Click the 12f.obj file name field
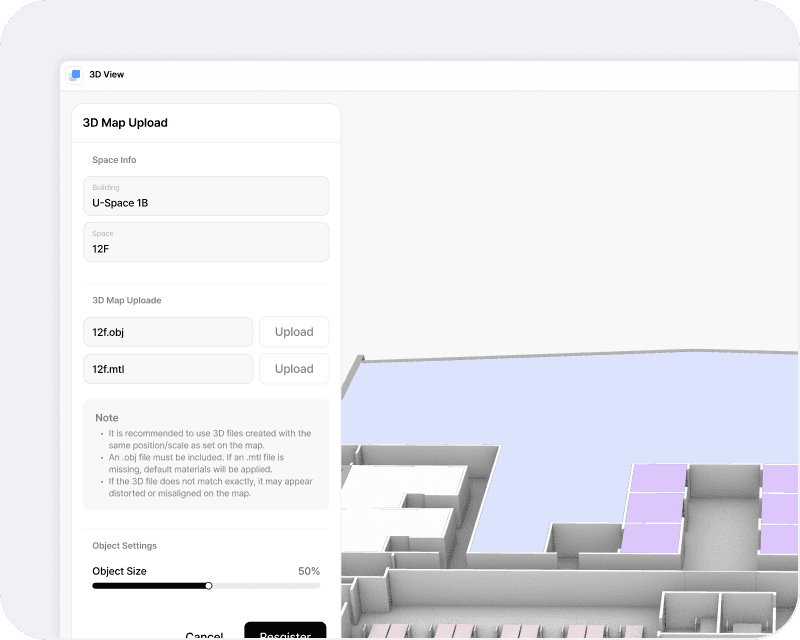This screenshot has height=640, width=800. point(167,331)
